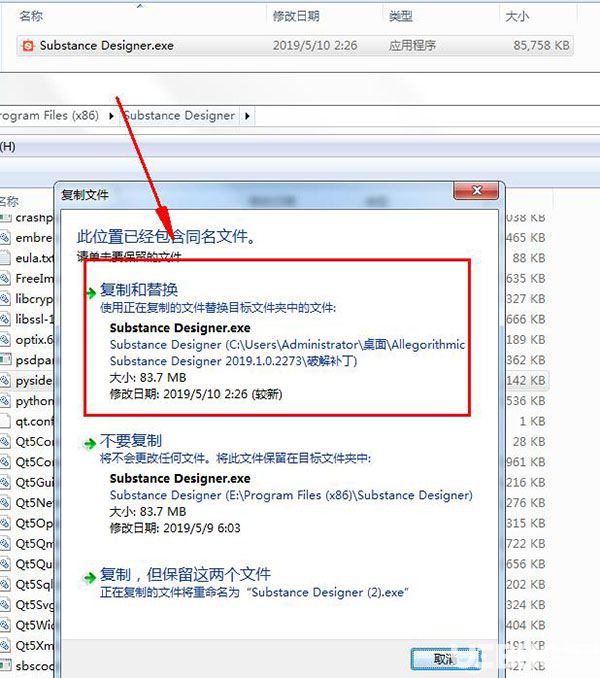This screenshot has width=600, height=678.
Task: Click the 此位置已经包含同名文件 heading text
Action: point(166,237)
